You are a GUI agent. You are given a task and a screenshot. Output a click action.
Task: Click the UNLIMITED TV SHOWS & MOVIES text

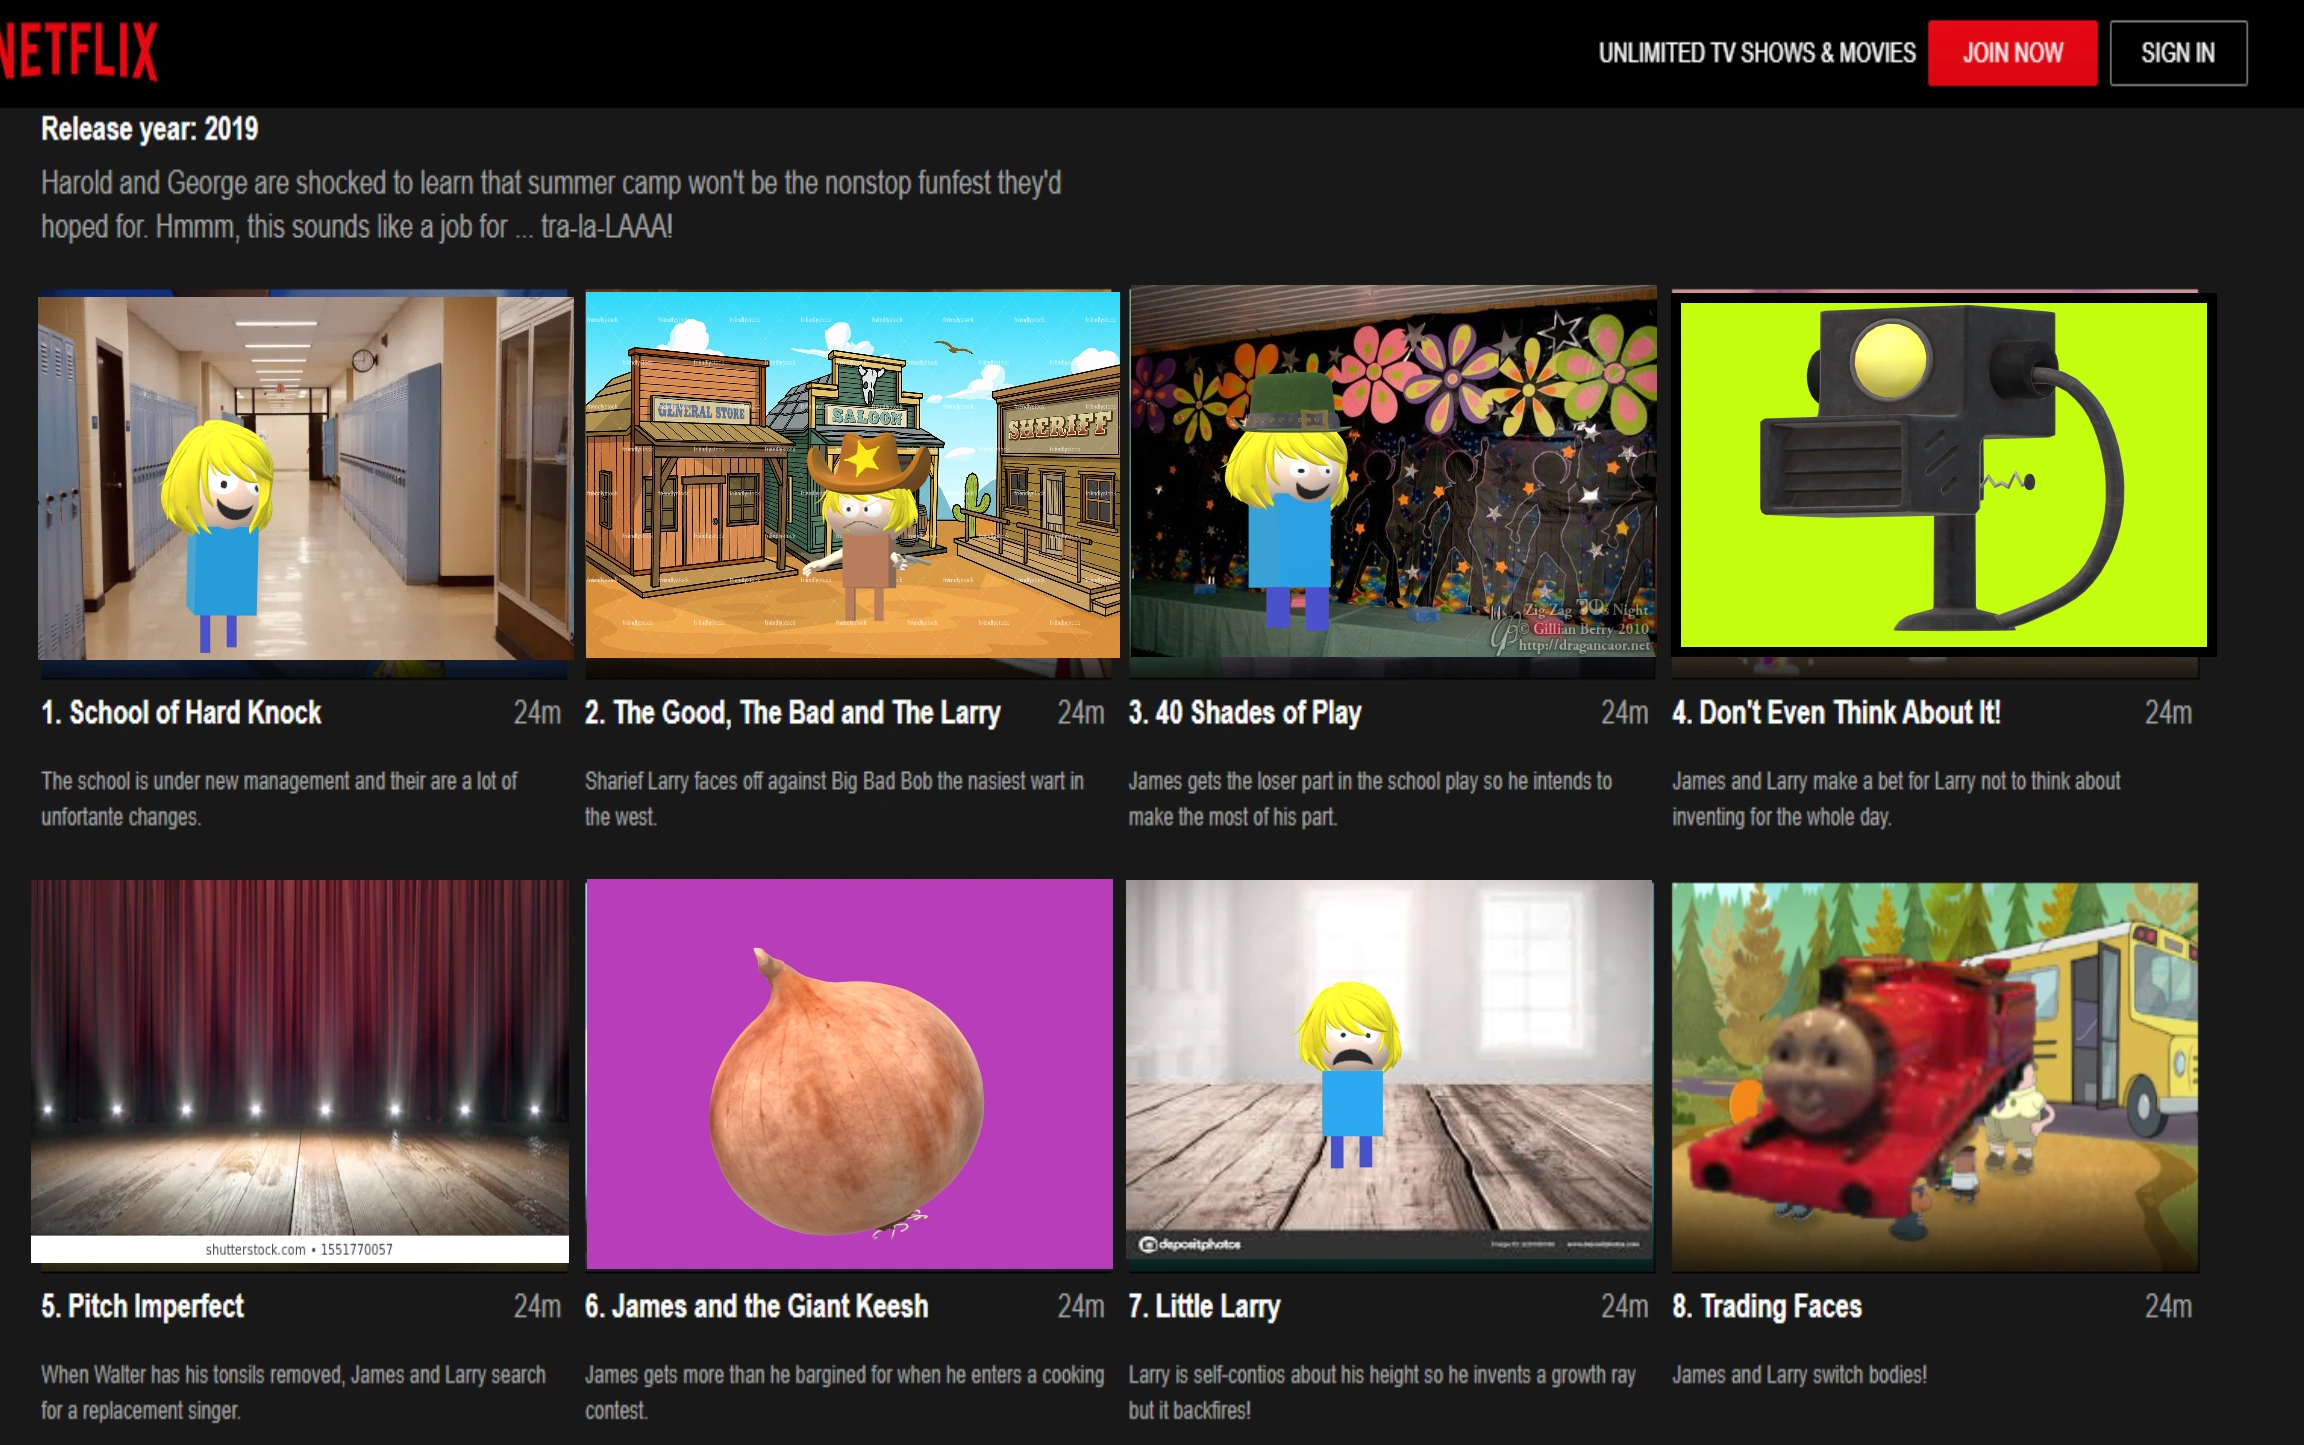pyautogui.click(x=1756, y=53)
